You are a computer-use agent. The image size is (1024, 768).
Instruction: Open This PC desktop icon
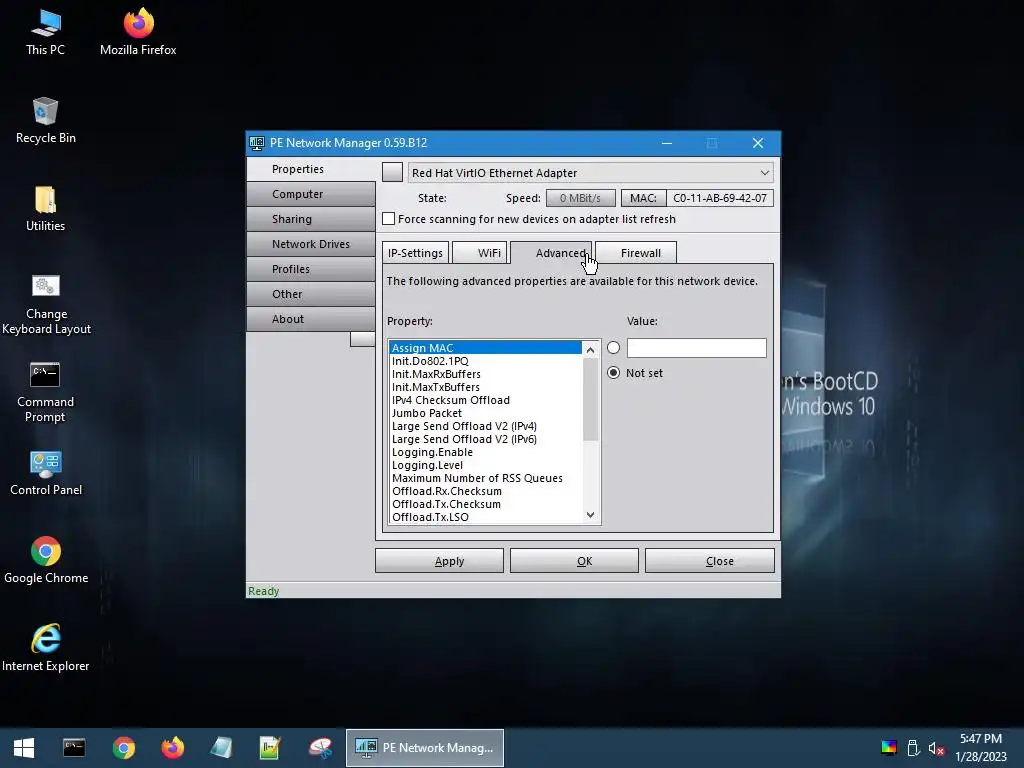45,33
